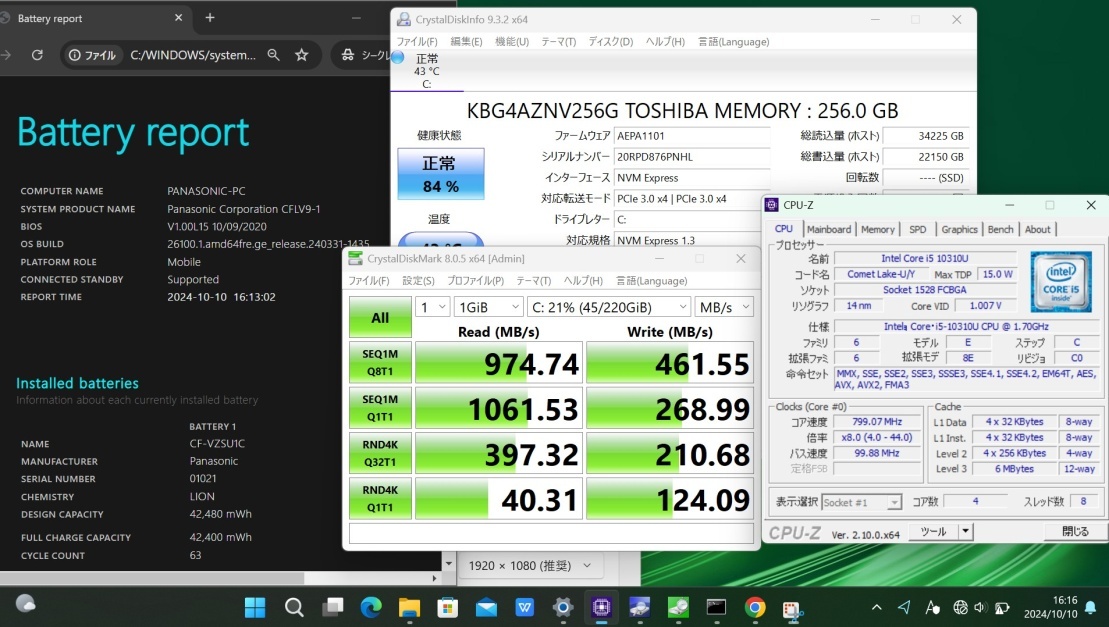Open Mail app from taskbar

[x=486, y=607]
